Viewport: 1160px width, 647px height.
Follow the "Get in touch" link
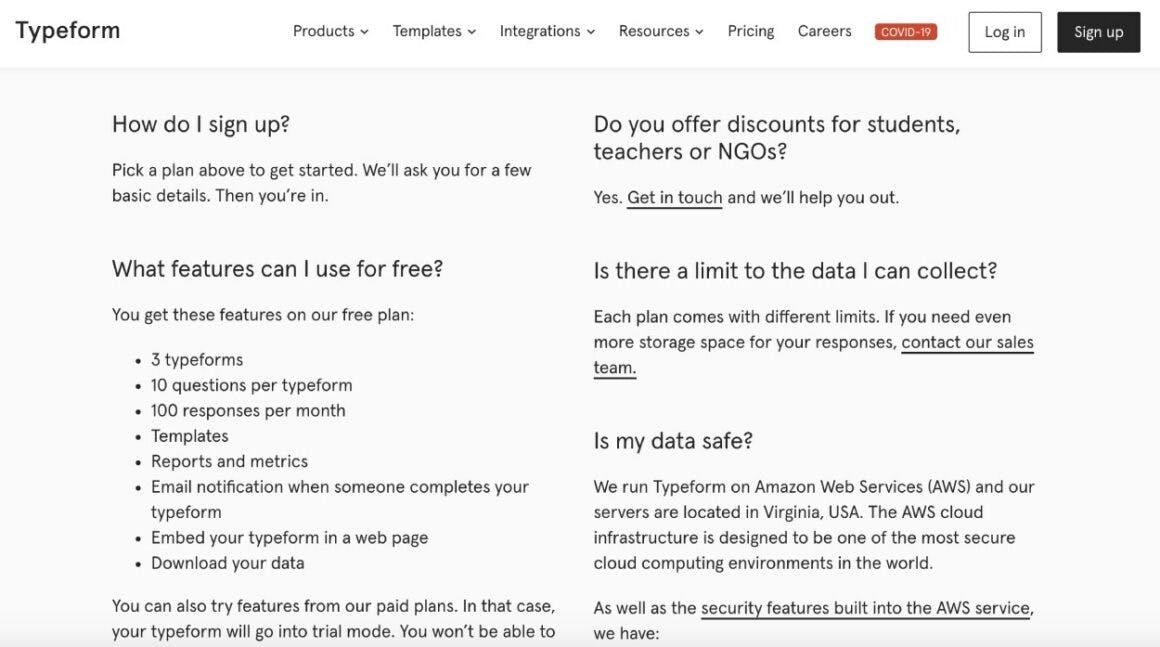(674, 198)
